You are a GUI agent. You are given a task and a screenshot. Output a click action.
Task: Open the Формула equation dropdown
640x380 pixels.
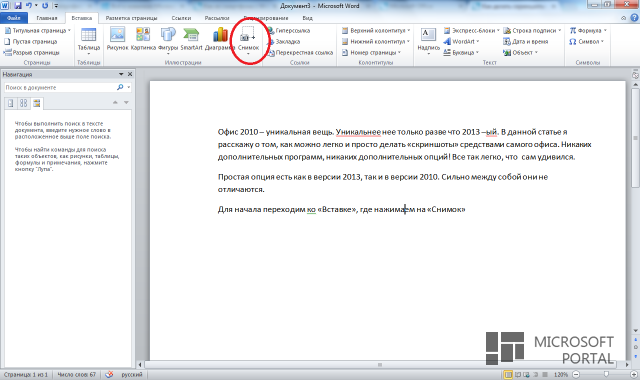click(588, 31)
